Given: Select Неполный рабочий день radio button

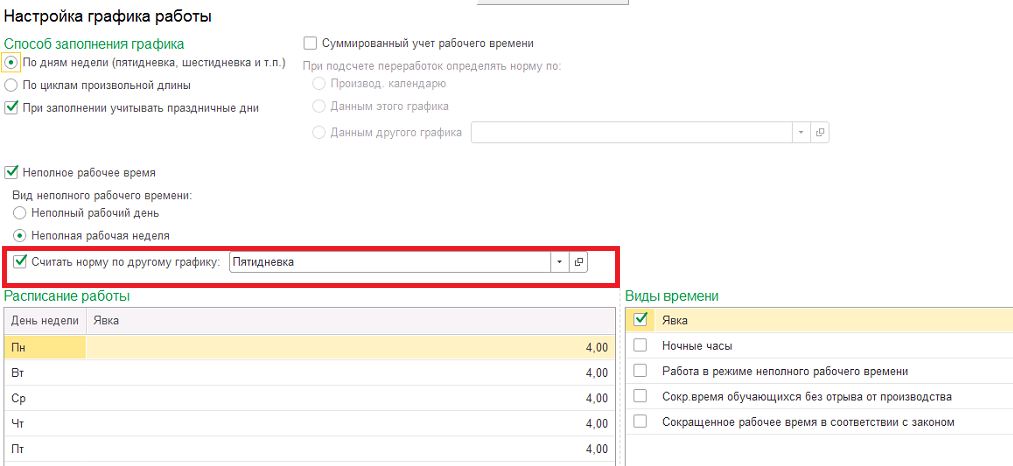Looking at the screenshot, I should click(x=19, y=213).
